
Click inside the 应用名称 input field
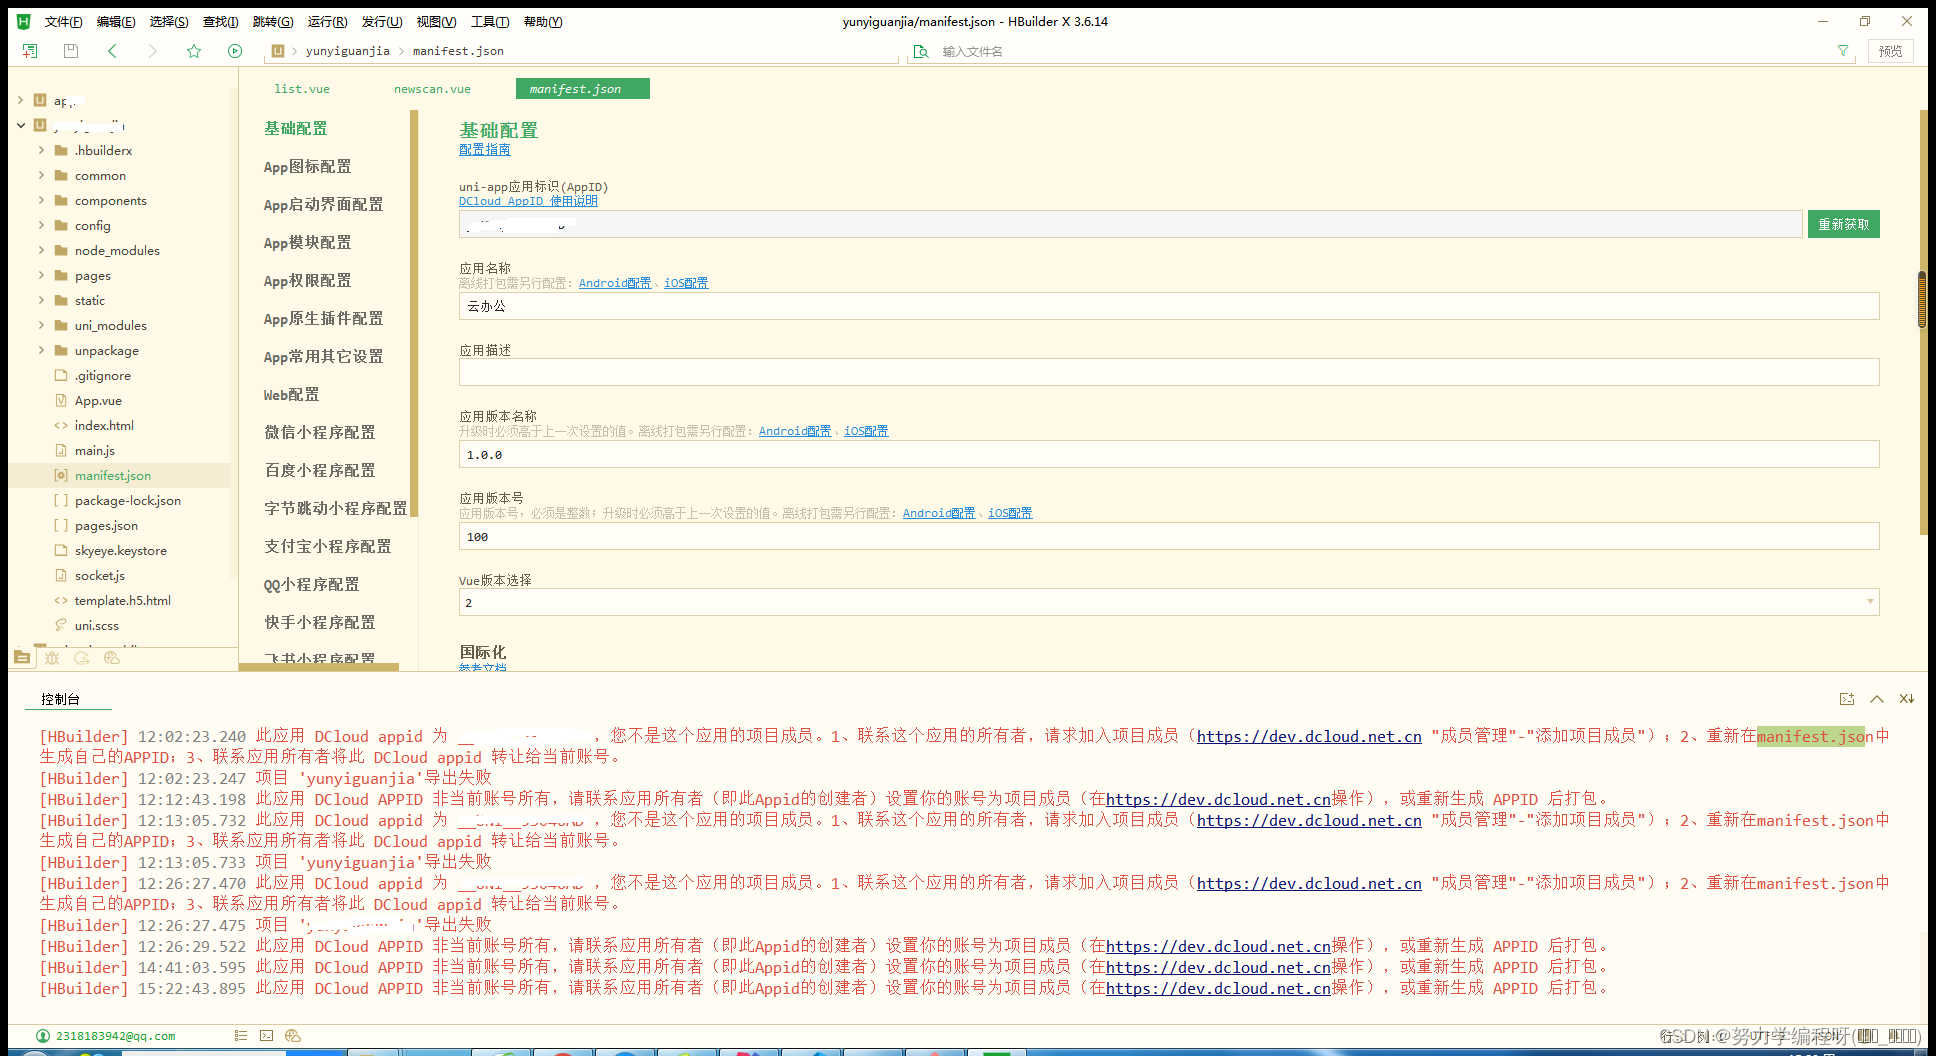point(1169,306)
